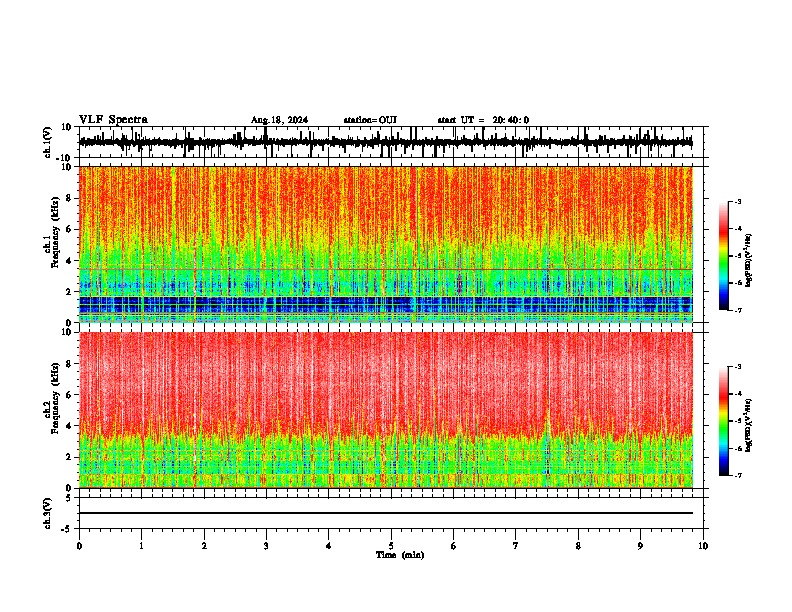This screenshot has width=792, height=612.
Task: Select the date text "Aug.18, 2024"
Action: [279, 120]
